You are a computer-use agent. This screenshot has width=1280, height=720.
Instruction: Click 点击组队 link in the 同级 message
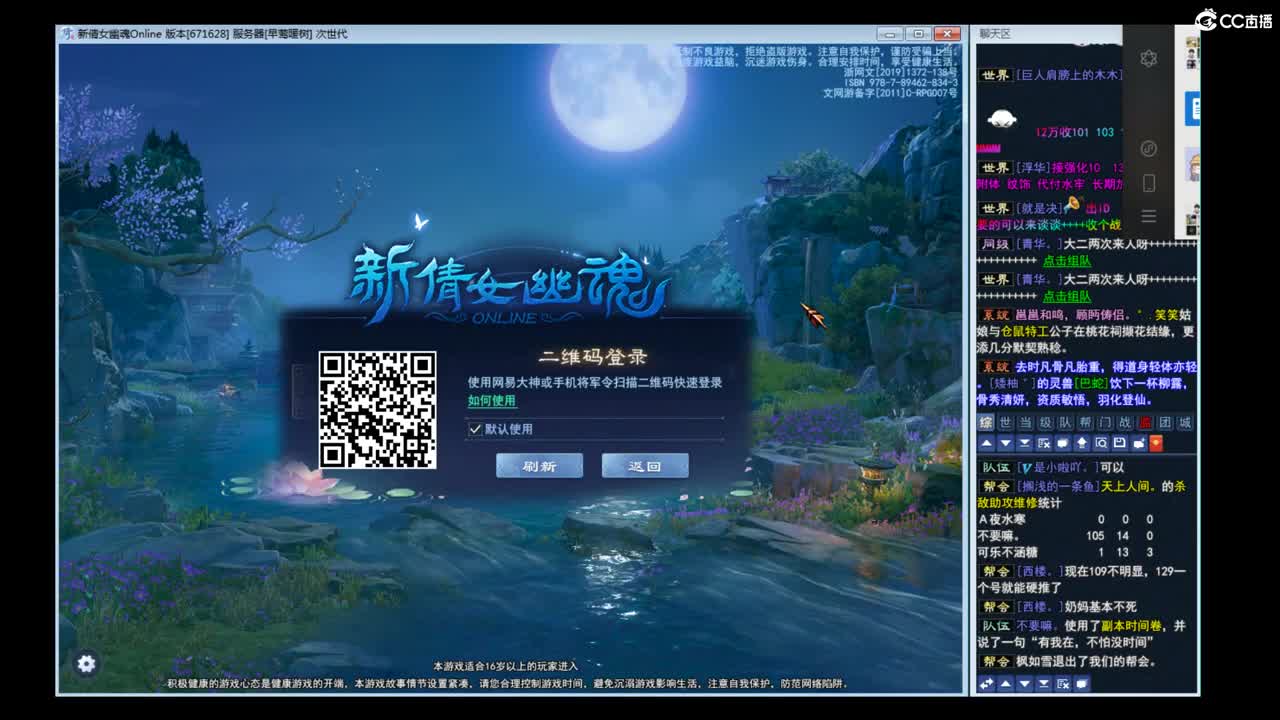[x=1067, y=261]
